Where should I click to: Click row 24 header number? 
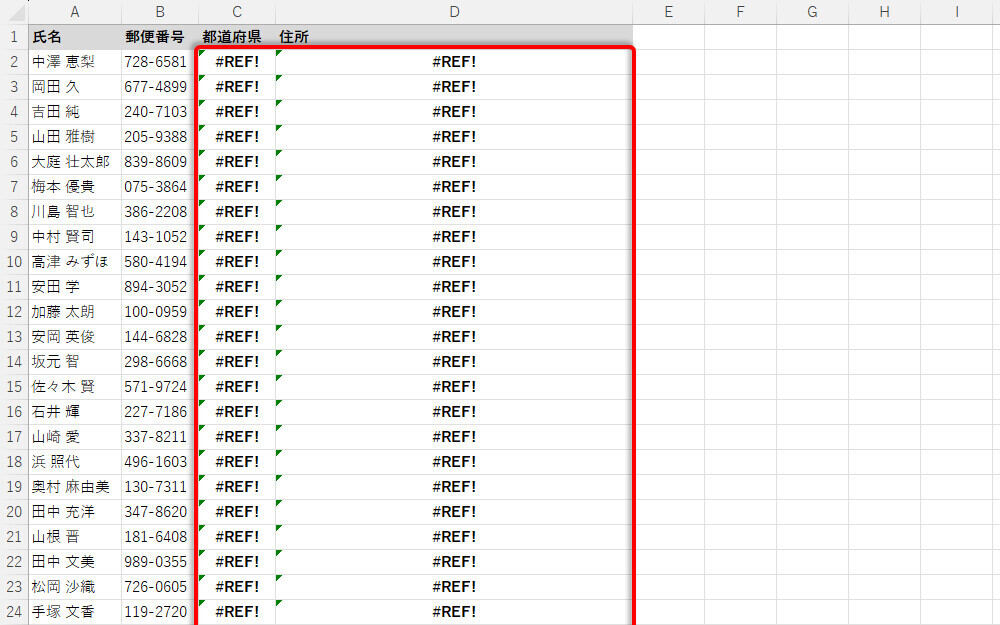tap(14, 612)
